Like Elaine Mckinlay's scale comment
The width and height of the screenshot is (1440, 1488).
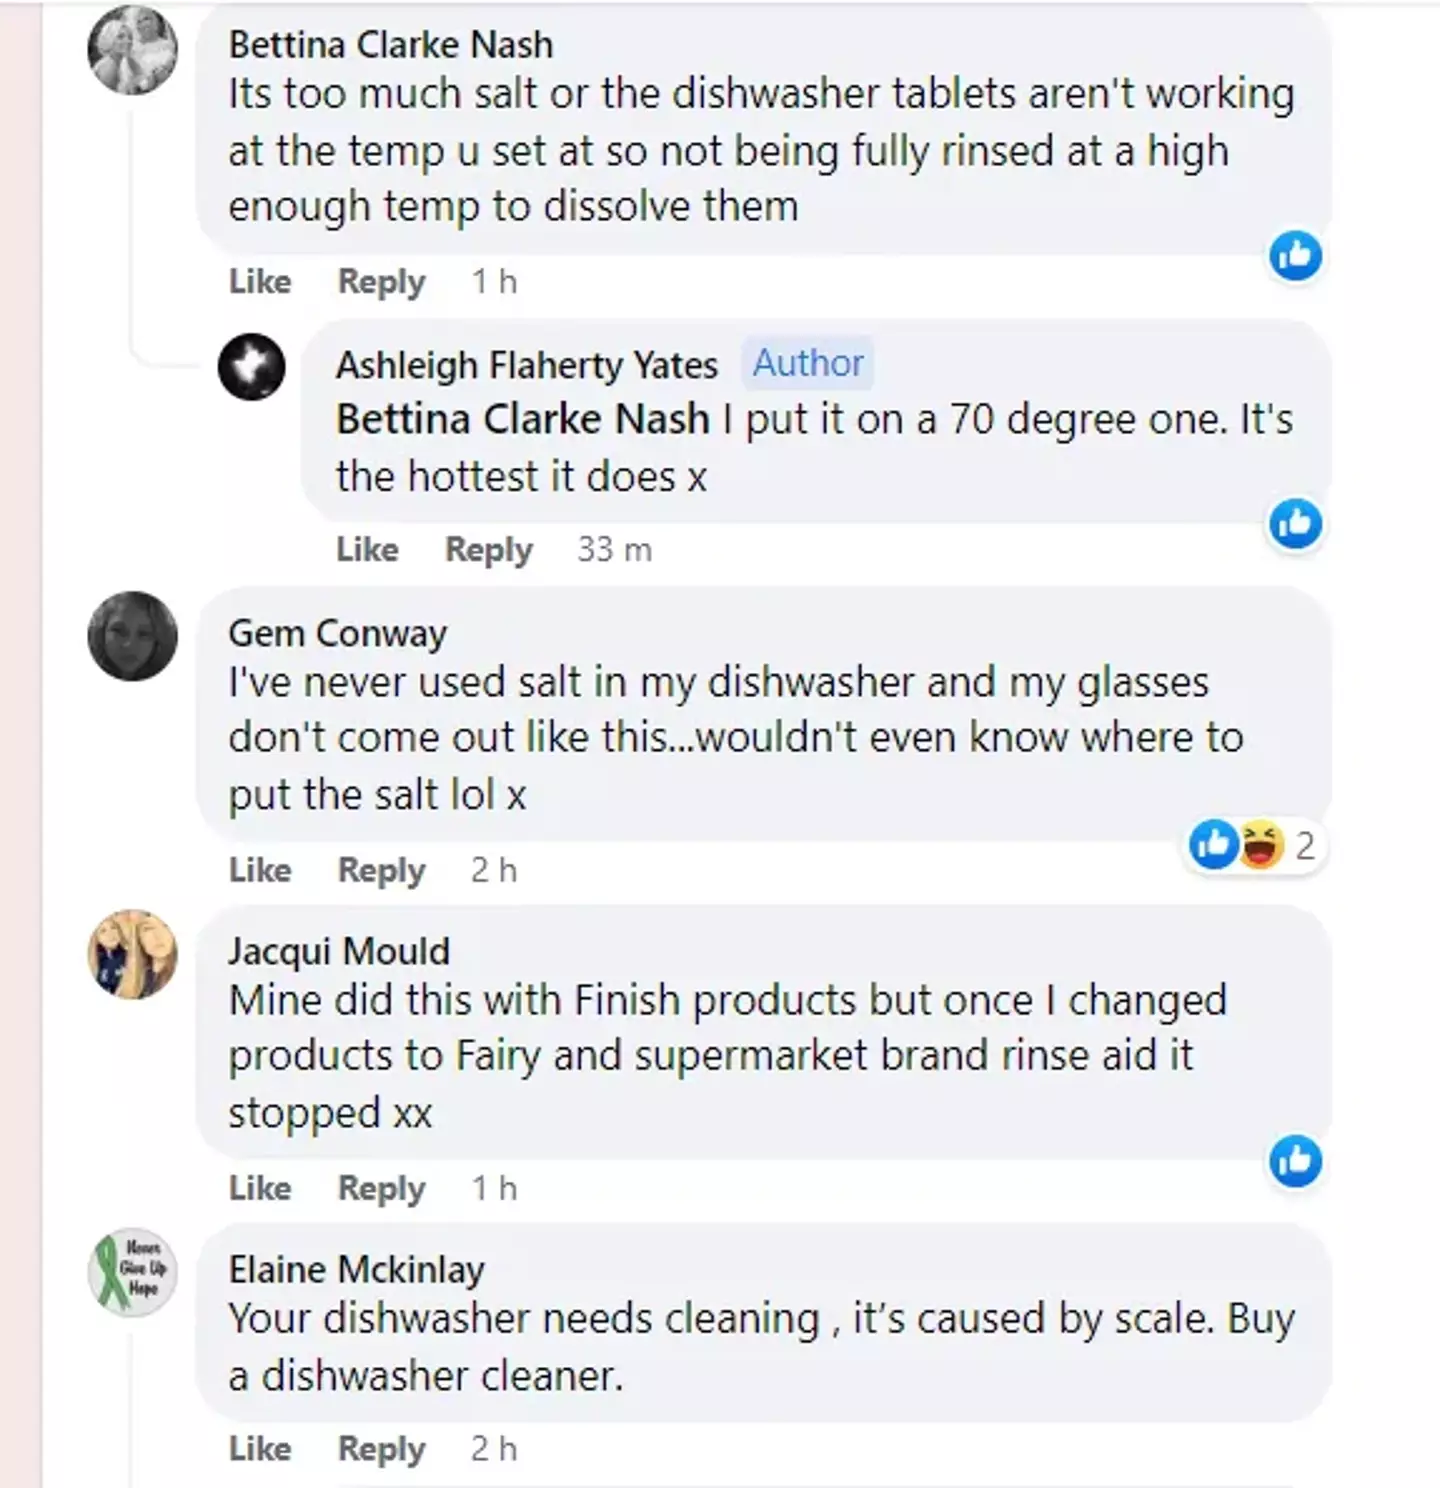(x=260, y=1448)
